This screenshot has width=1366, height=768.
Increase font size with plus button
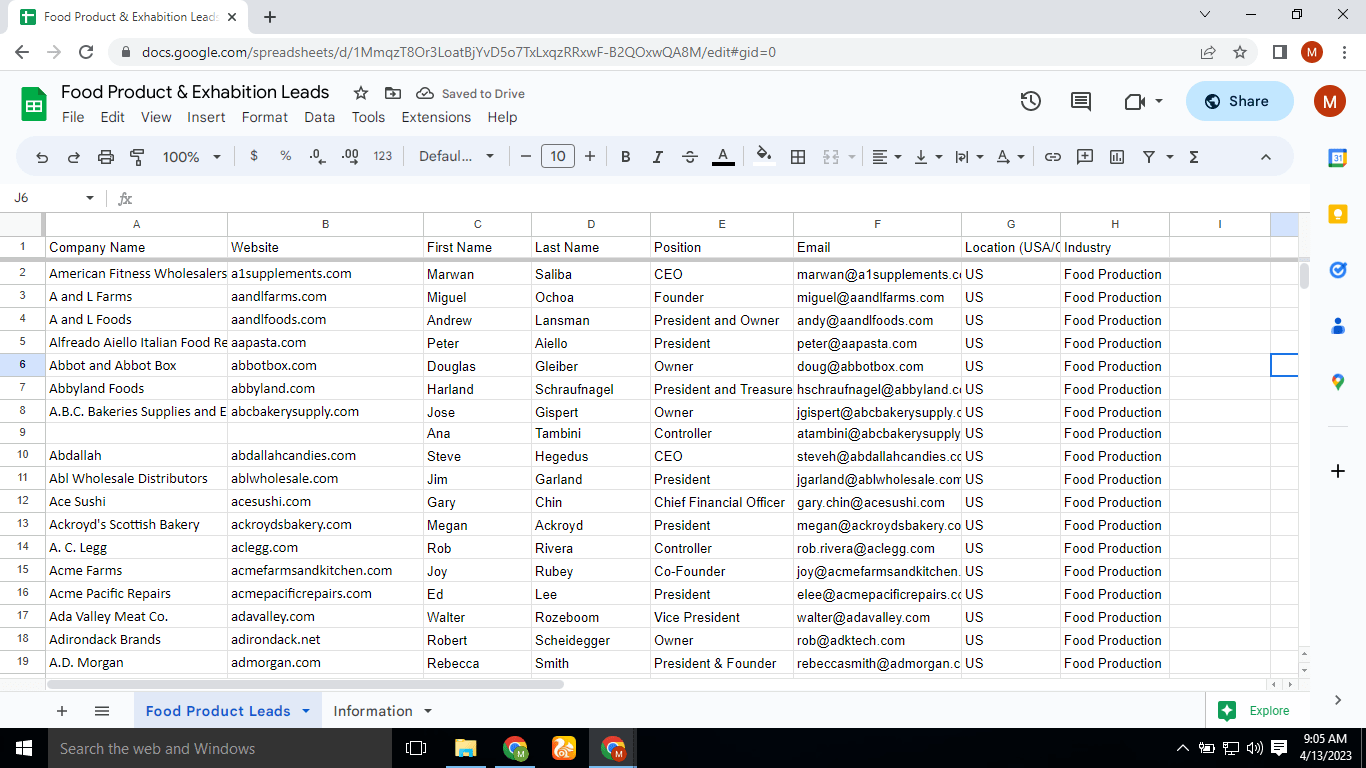[x=590, y=156]
